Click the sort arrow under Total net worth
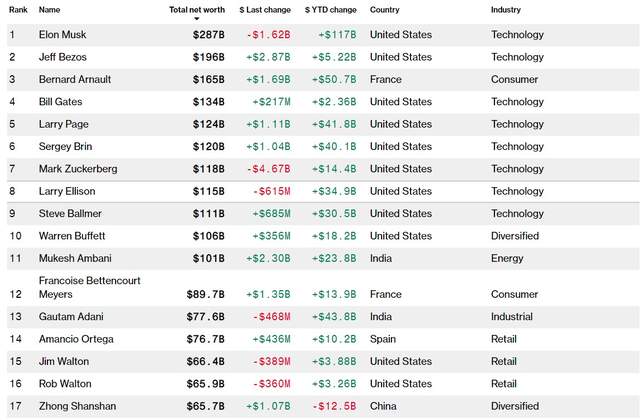 click(x=197, y=19)
